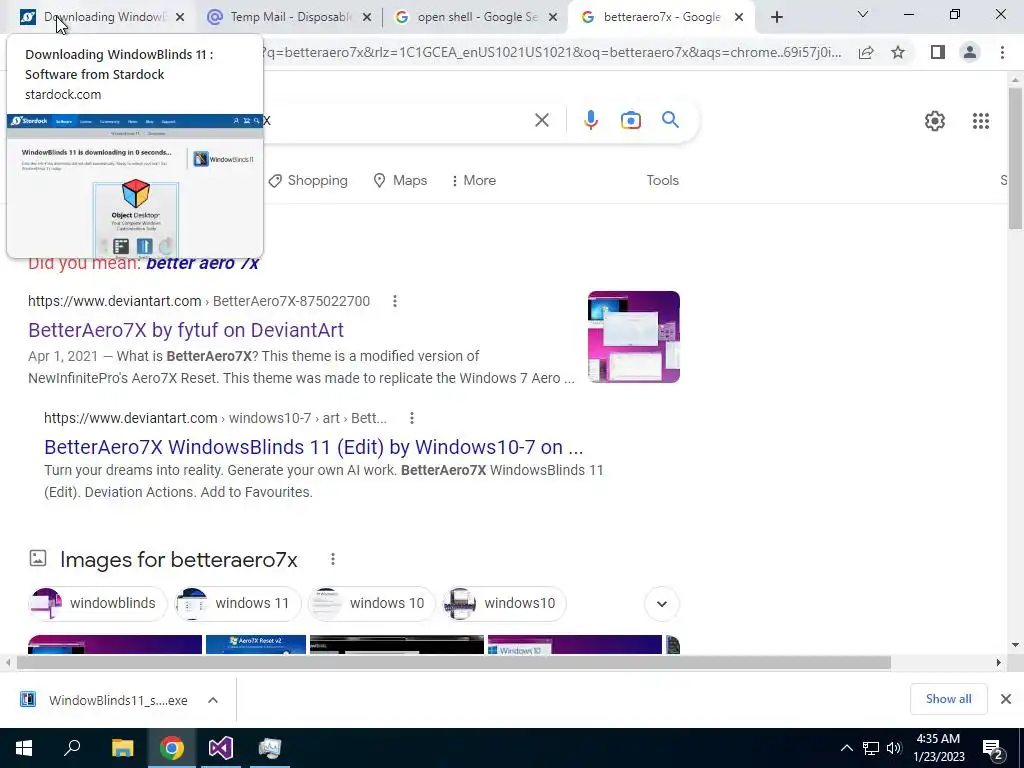Open Google quick settings gear
This screenshot has width=1024, height=768.
point(935,121)
